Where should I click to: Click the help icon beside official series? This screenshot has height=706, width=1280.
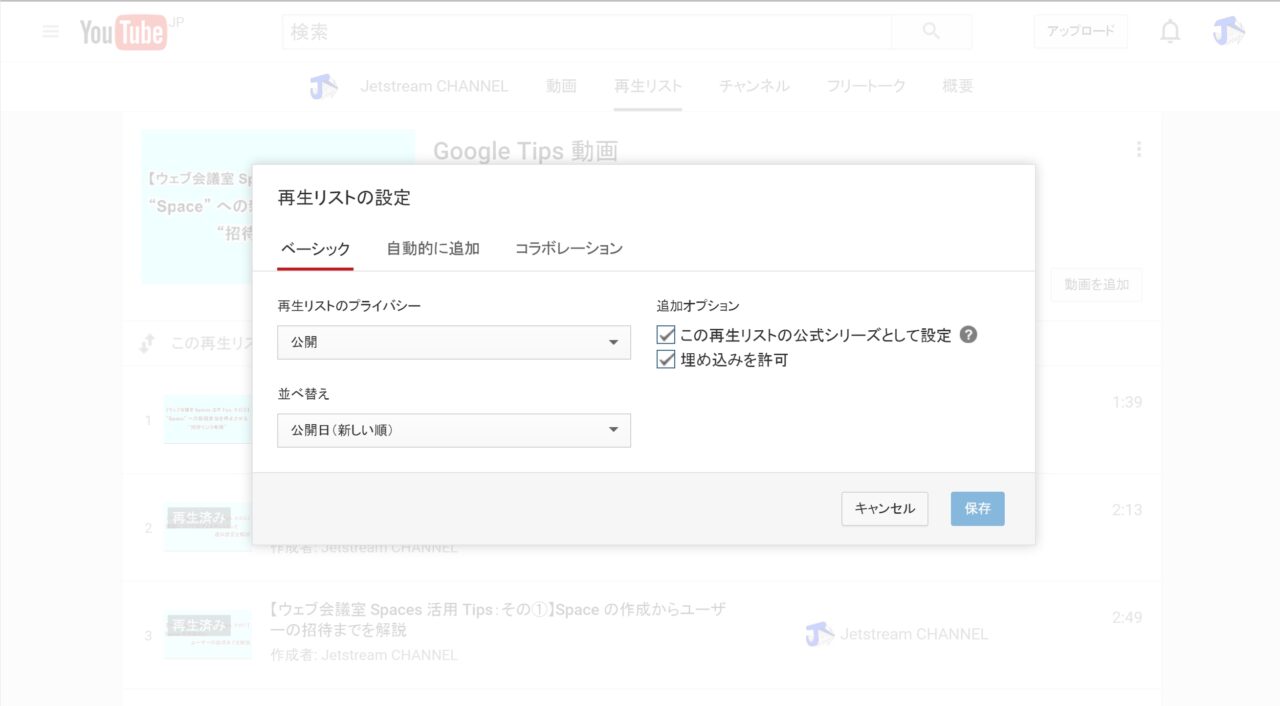pos(968,335)
